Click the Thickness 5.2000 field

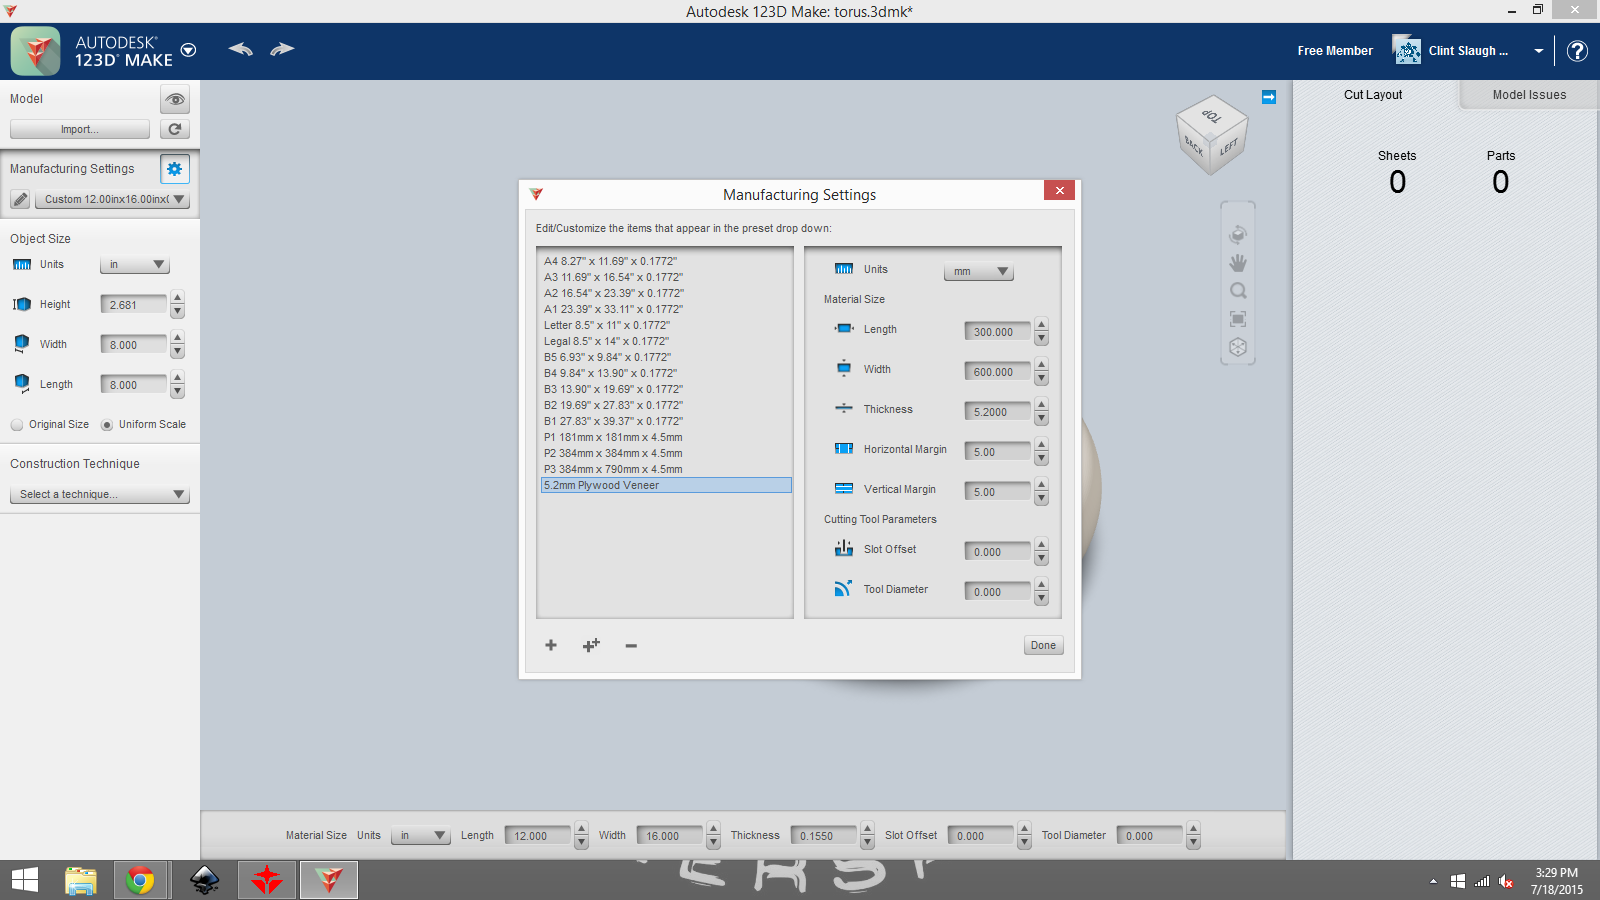997,412
